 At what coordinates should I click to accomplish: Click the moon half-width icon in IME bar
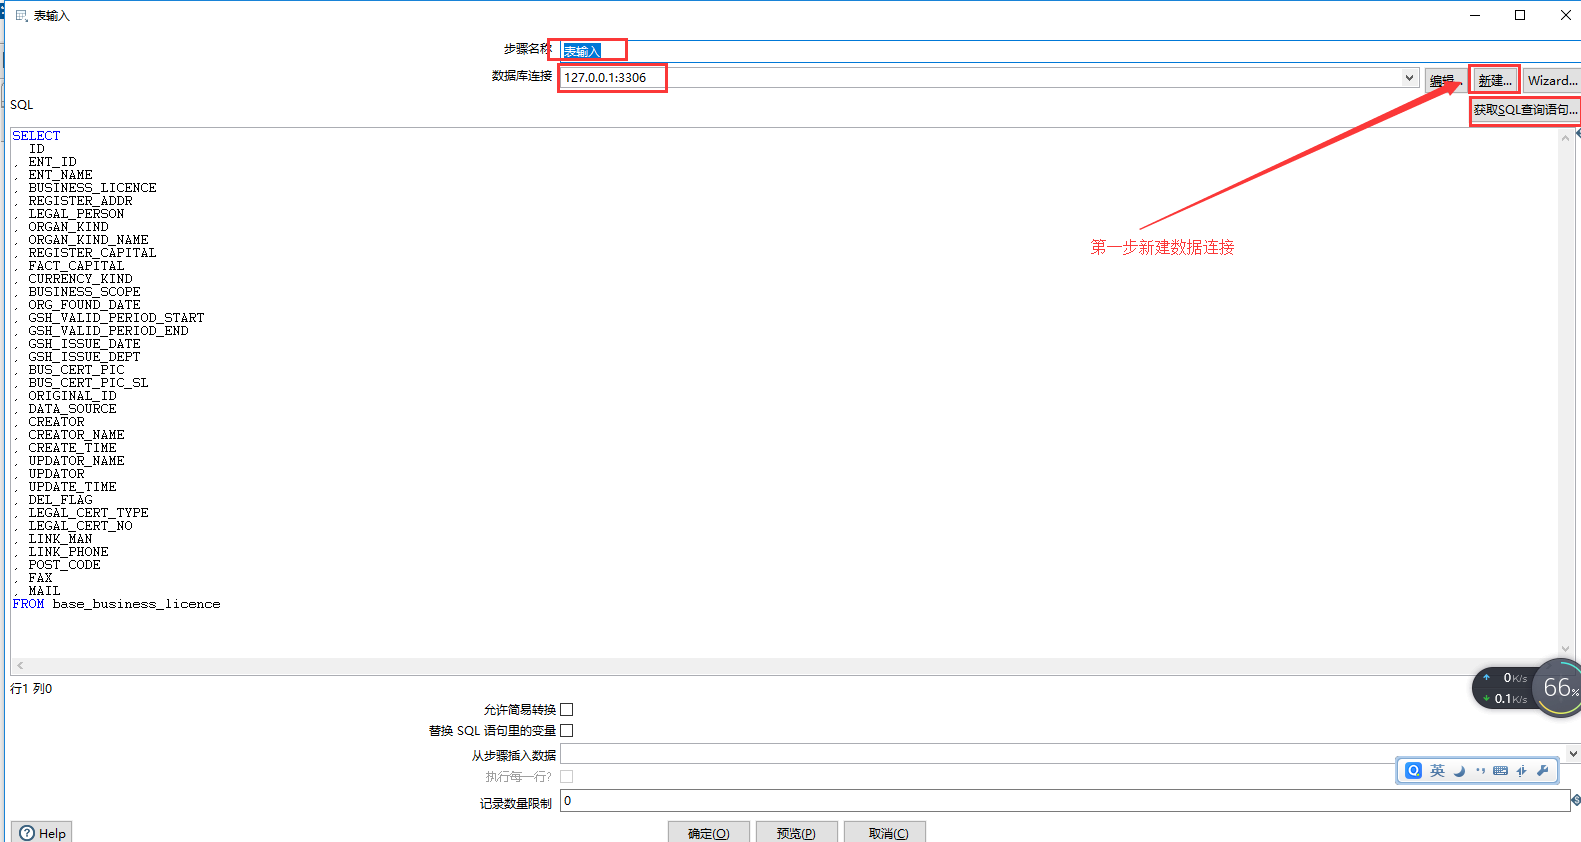1459,771
